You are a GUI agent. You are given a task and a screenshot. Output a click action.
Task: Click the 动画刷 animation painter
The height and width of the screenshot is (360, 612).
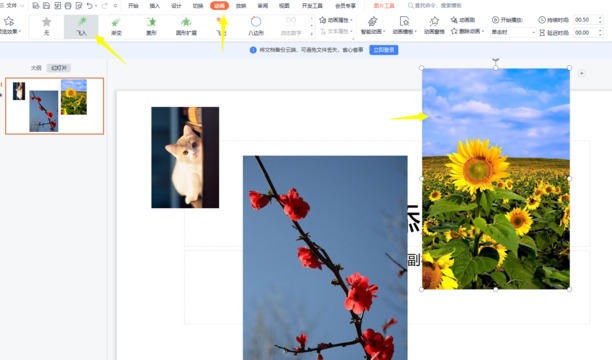coord(463,20)
